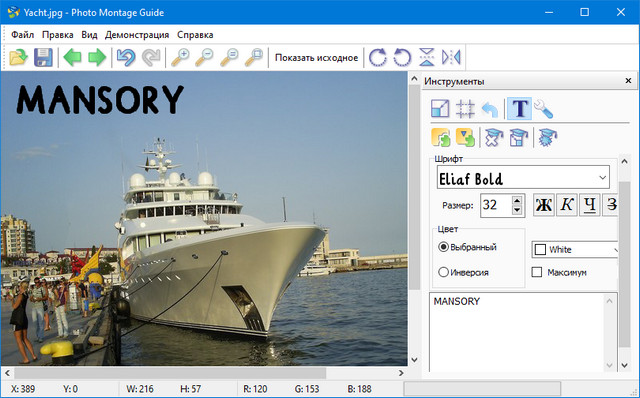Save the image with floppy disk icon

pyautogui.click(x=43, y=57)
